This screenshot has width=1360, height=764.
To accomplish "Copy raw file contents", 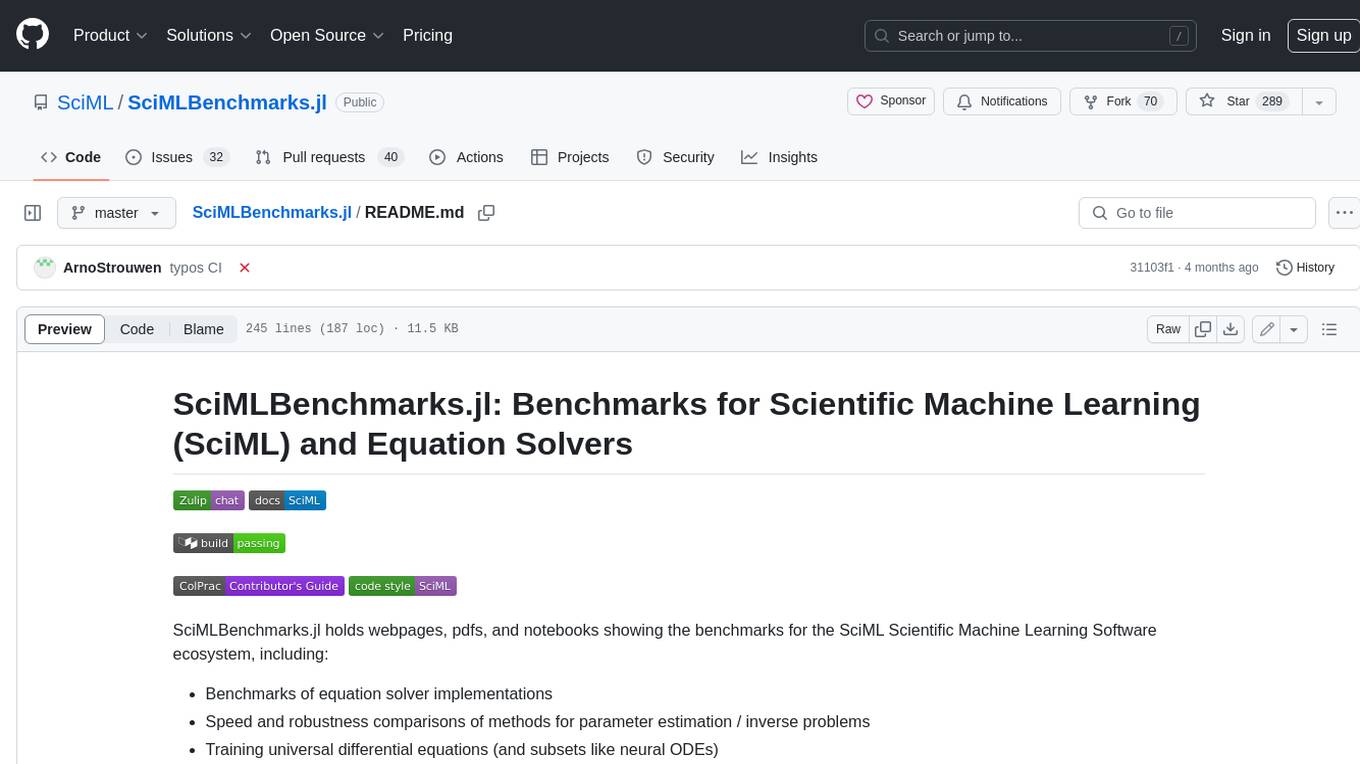I will point(1203,329).
